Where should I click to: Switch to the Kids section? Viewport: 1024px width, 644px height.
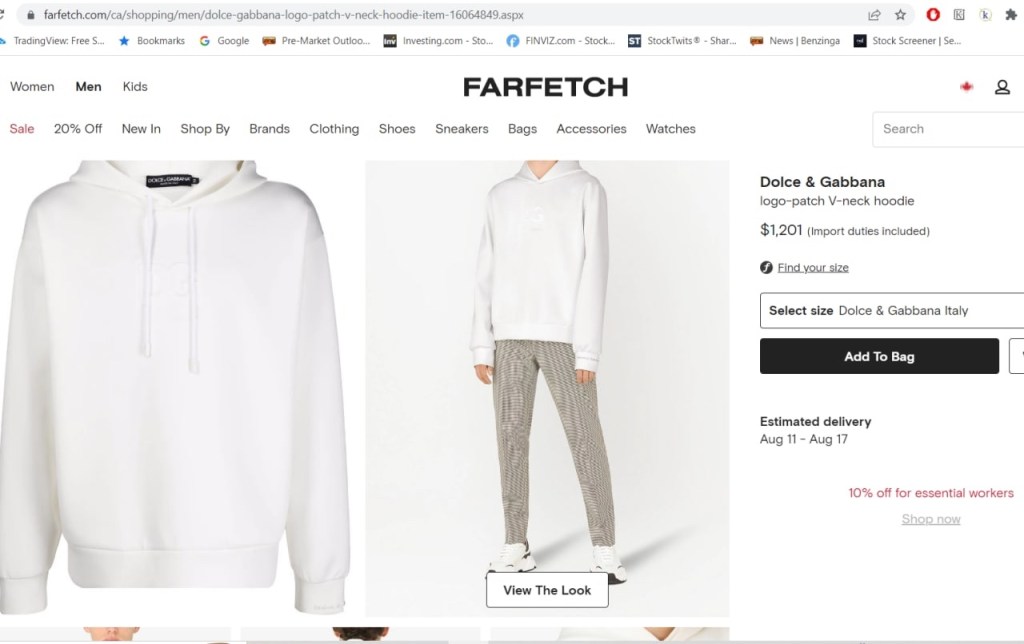[135, 87]
